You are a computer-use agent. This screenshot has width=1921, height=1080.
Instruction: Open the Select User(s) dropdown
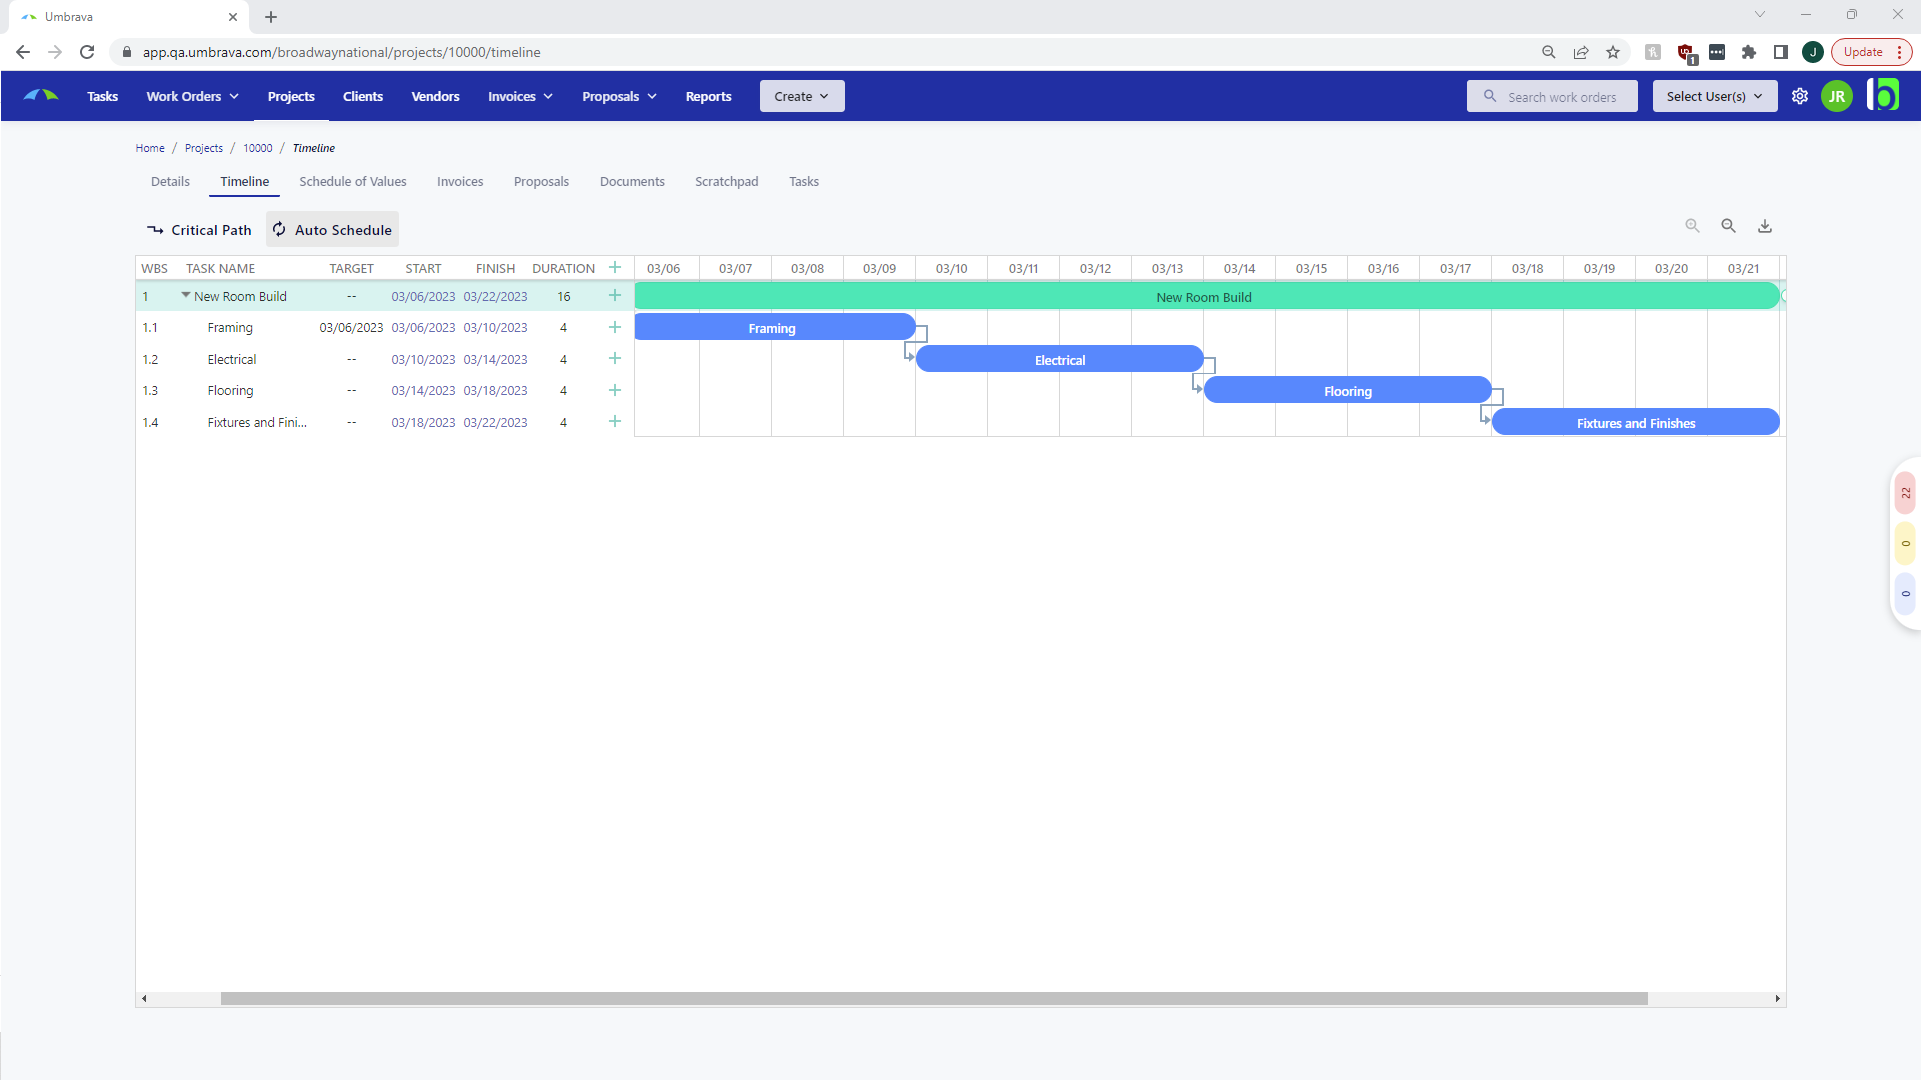(1713, 96)
